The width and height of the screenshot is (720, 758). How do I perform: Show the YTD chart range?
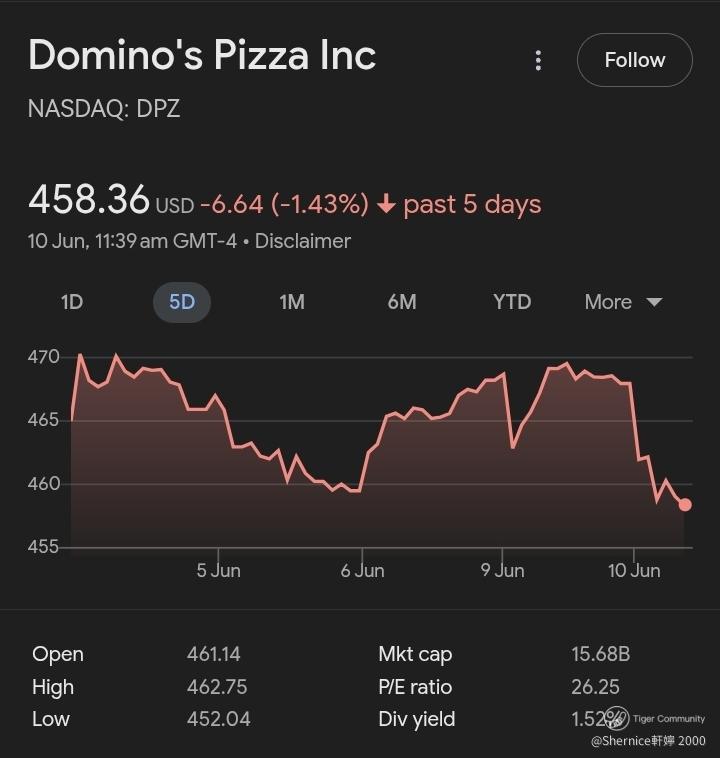[x=512, y=302]
